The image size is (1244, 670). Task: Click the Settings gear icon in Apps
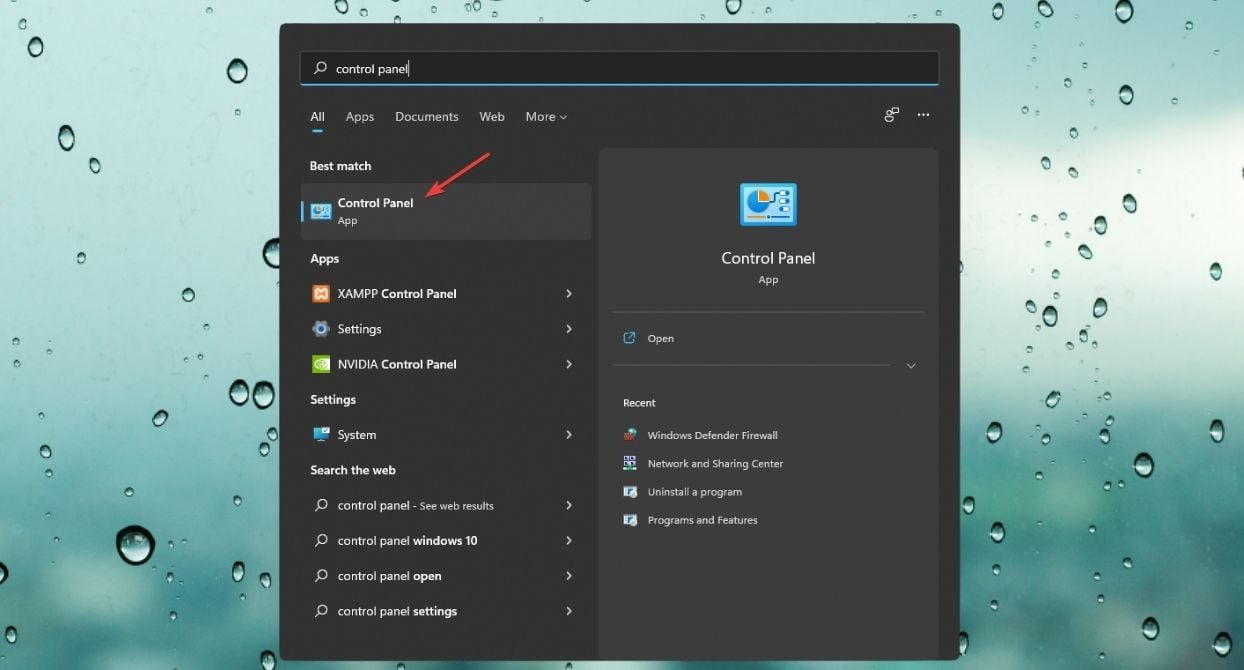321,329
